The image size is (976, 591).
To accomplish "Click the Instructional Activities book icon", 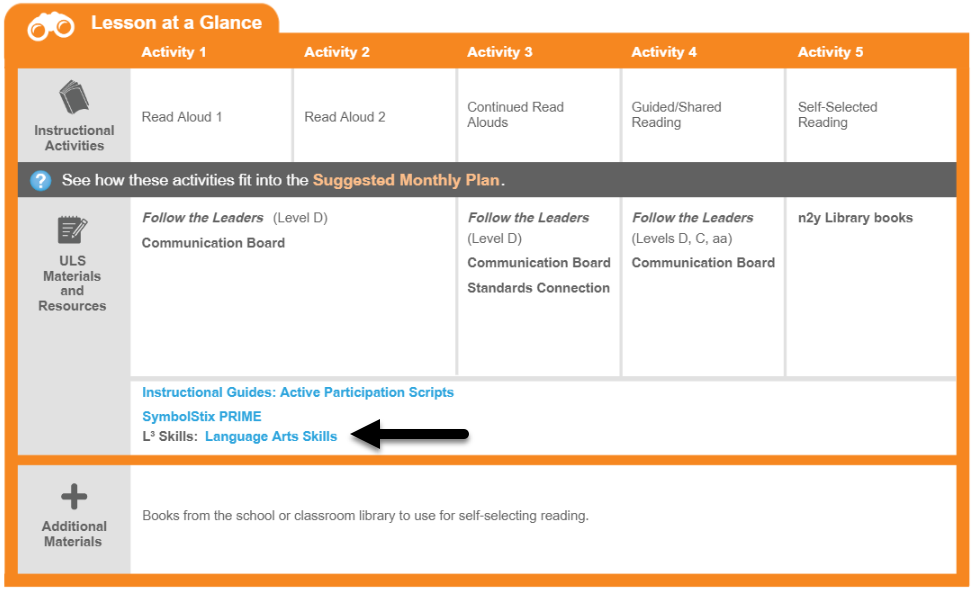I will click(74, 97).
